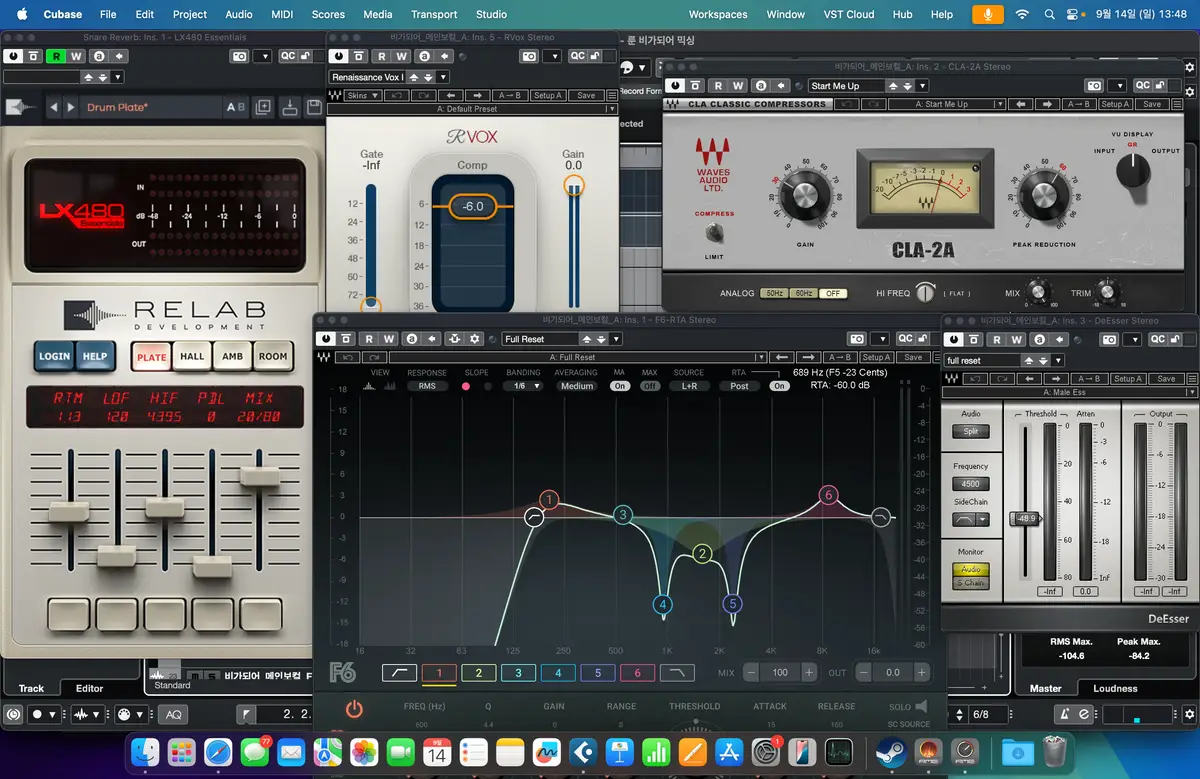Click the F6 band power button
This screenshot has width=1200, height=779.
(x=354, y=709)
